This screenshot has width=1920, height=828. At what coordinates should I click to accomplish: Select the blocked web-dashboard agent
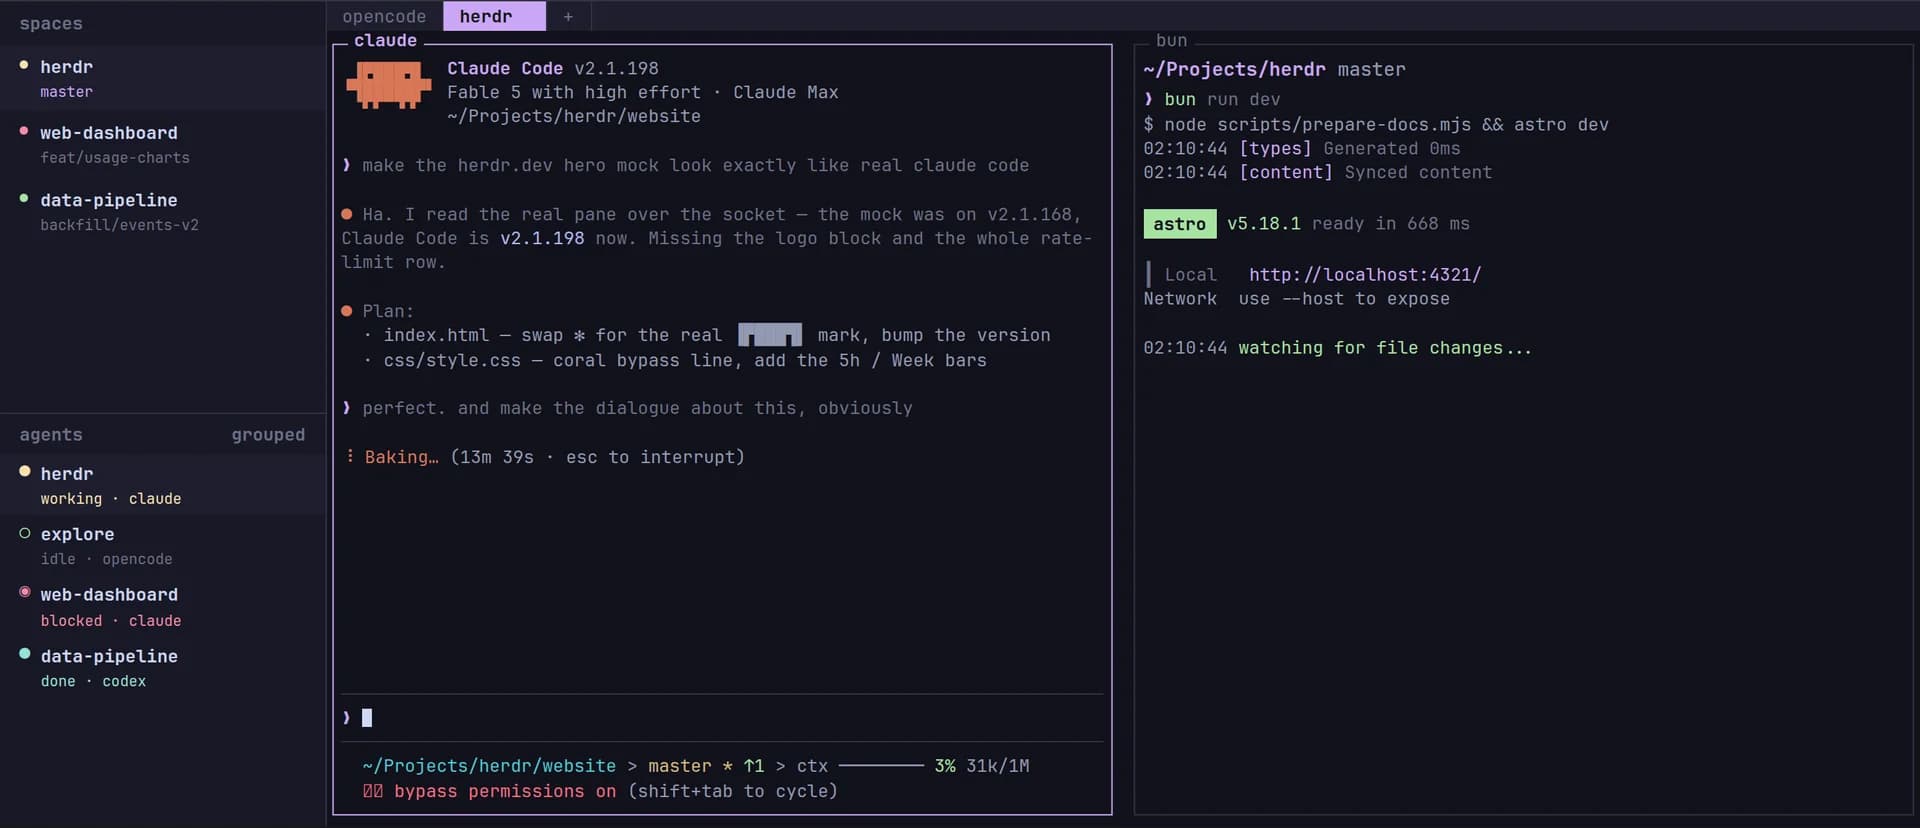pyautogui.click(x=163, y=607)
